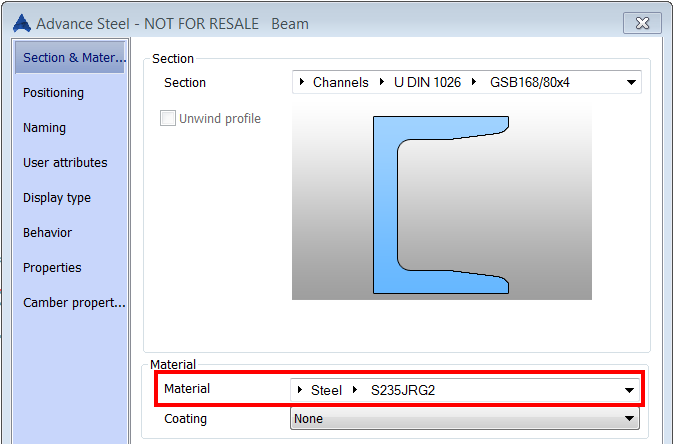
Task: Click the S235JRG2 material text
Action: 403,390
